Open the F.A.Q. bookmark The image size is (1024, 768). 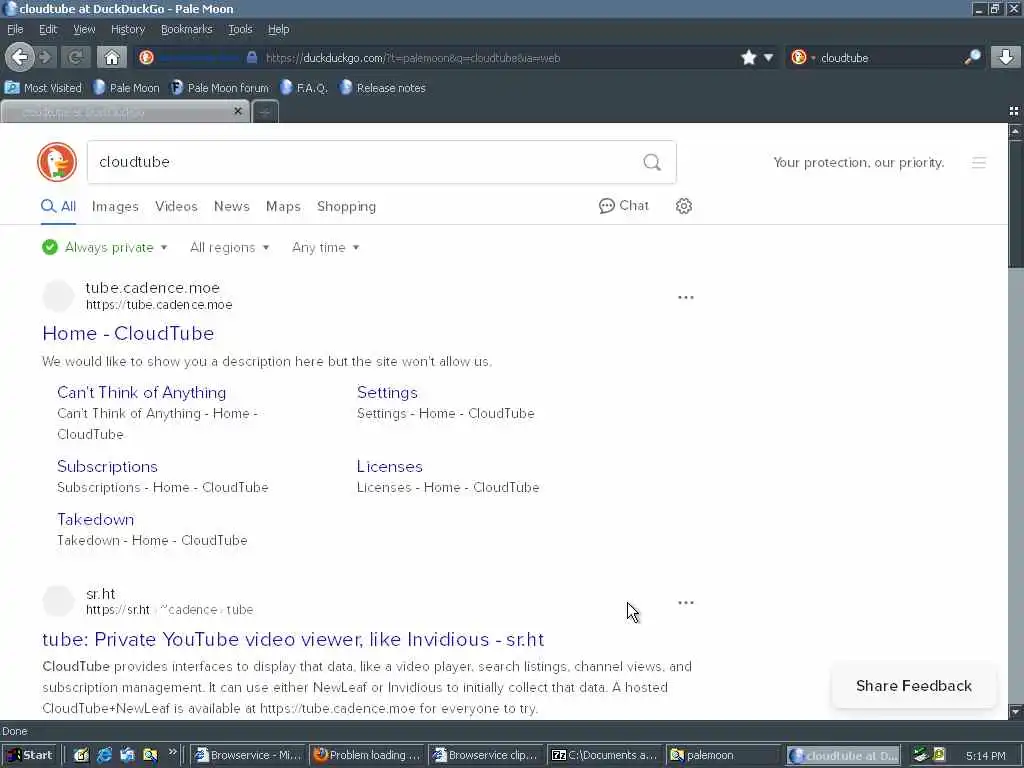tap(304, 88)
